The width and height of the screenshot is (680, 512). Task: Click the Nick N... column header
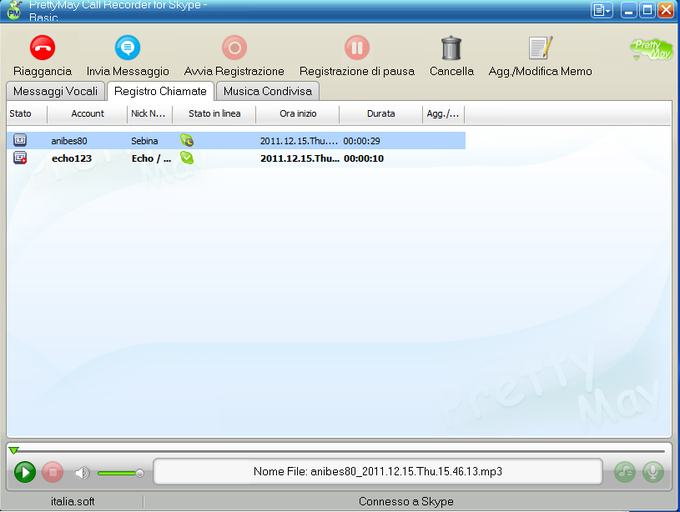point(150,114)
